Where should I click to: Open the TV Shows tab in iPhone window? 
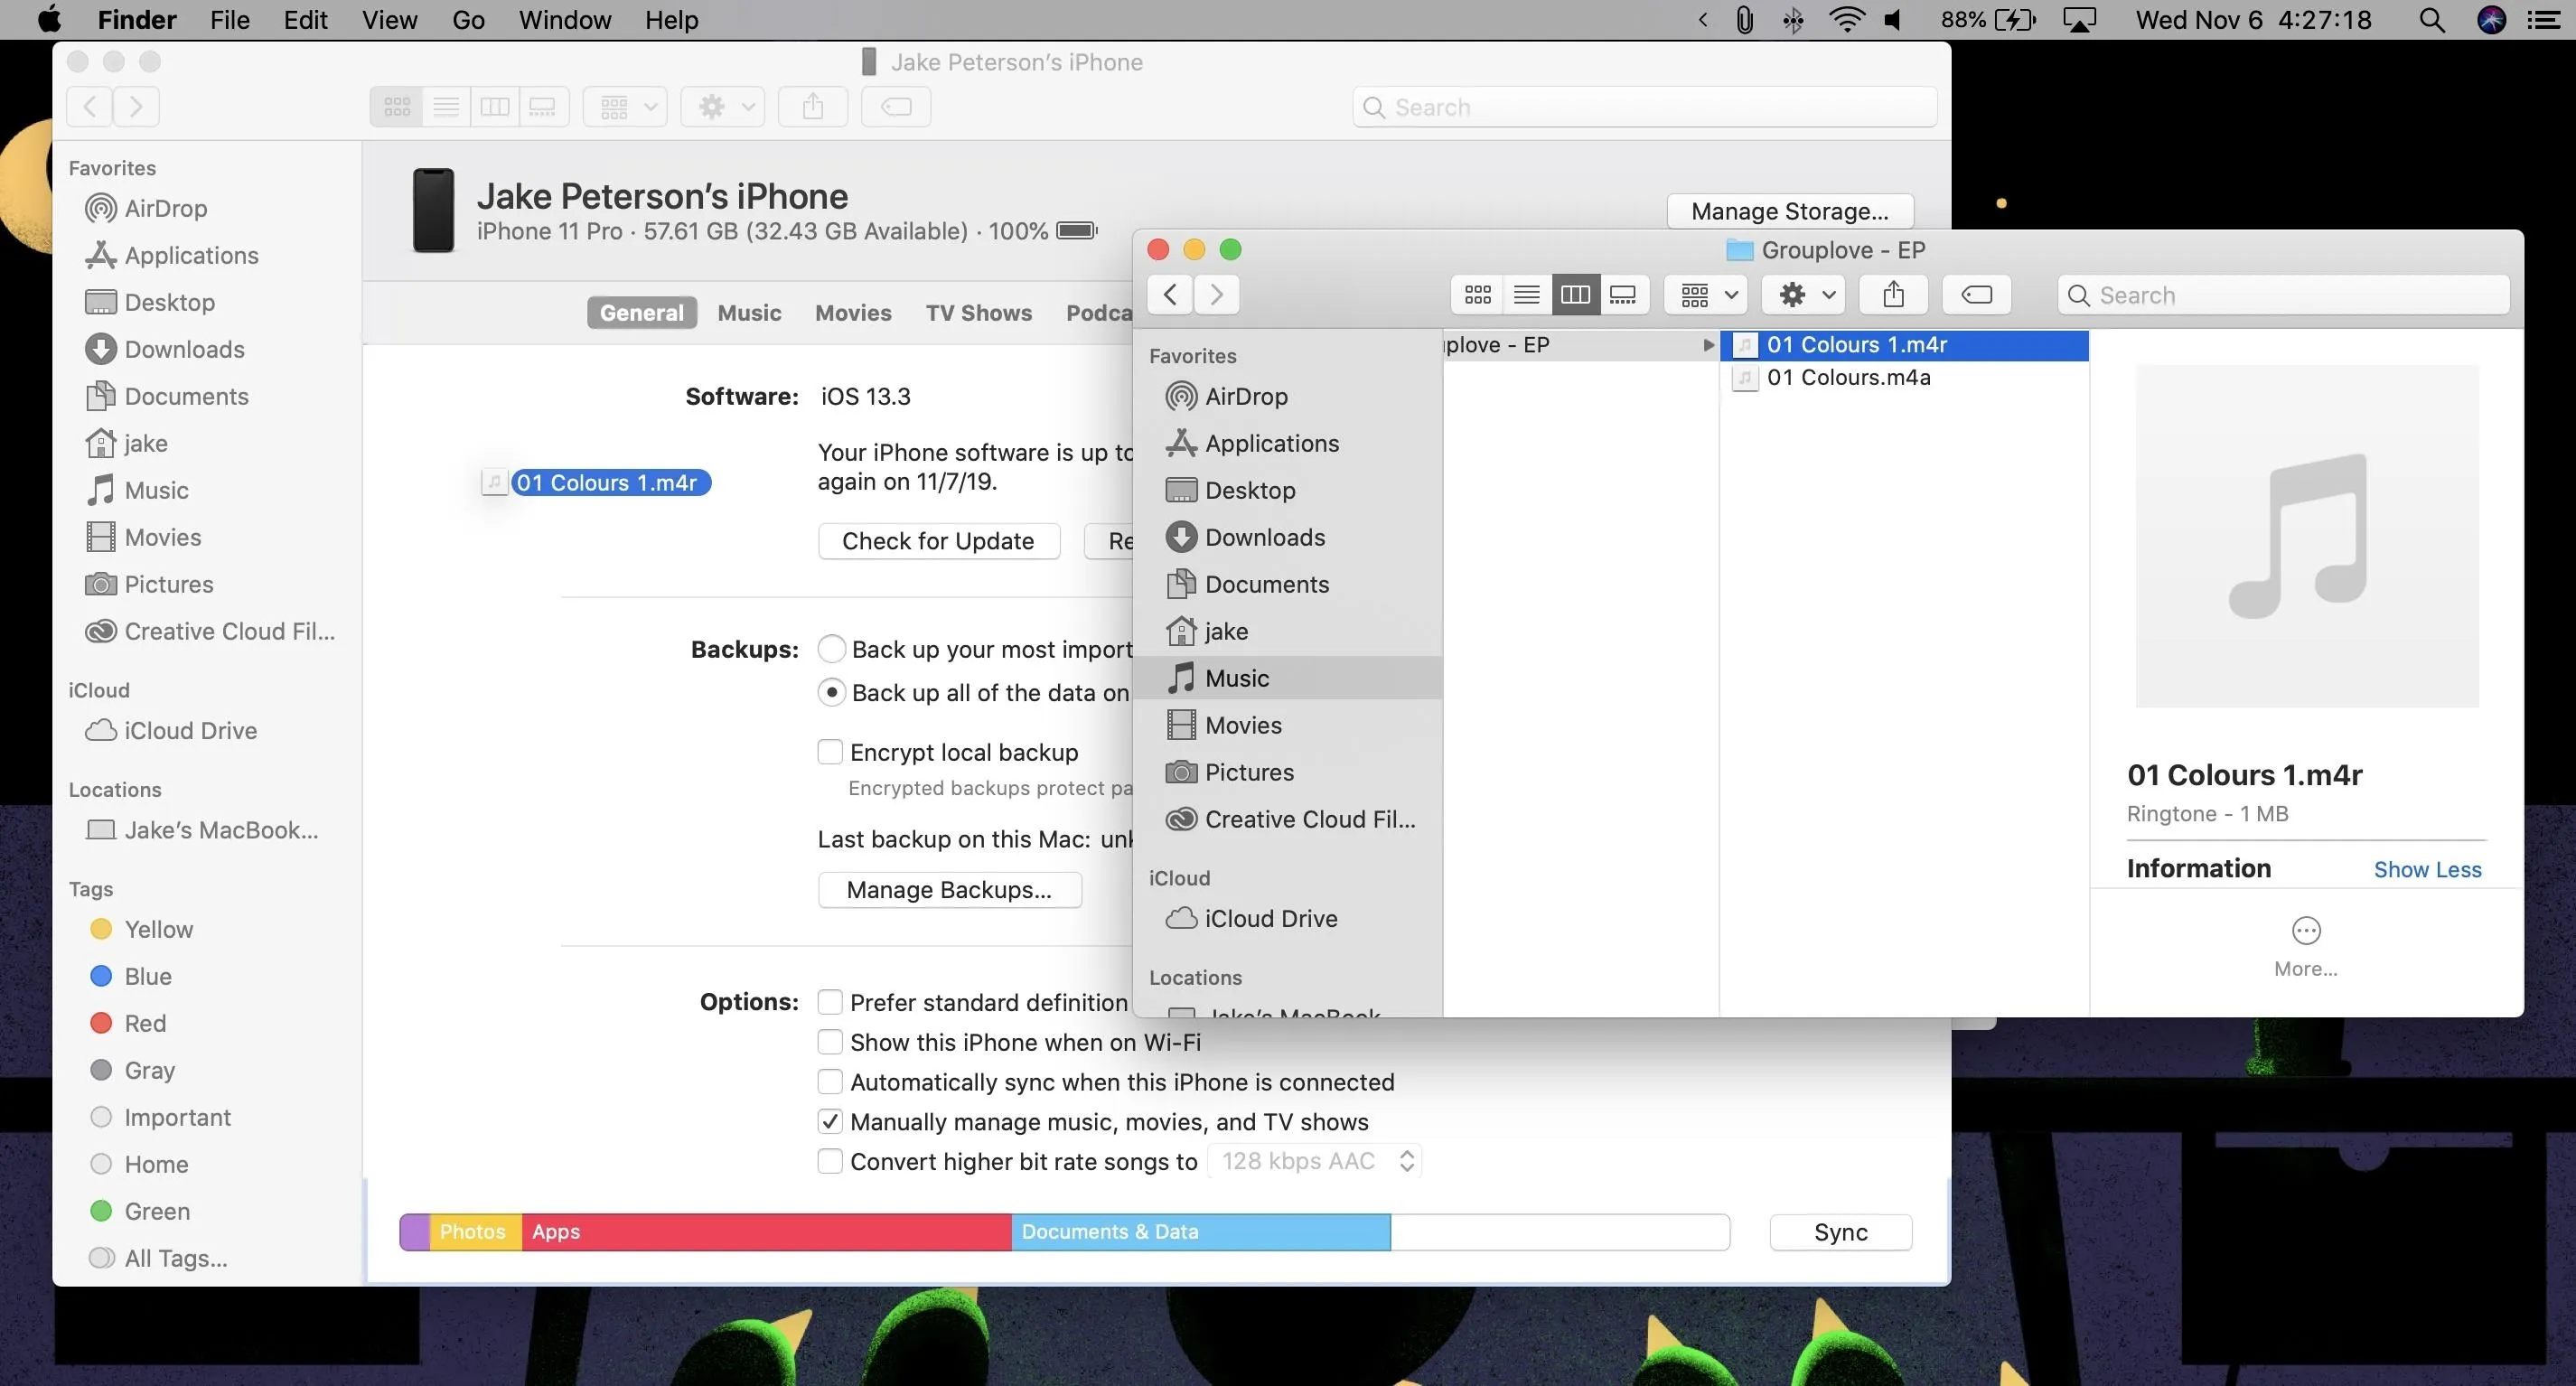pos(978,313)
